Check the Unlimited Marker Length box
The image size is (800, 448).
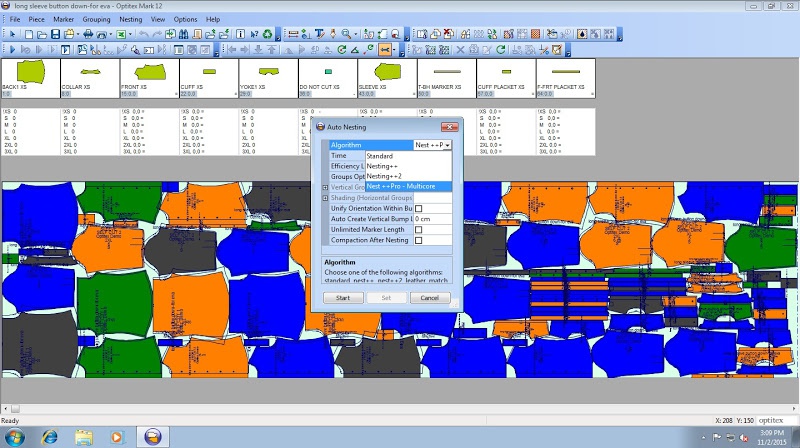tap(418, 230)
